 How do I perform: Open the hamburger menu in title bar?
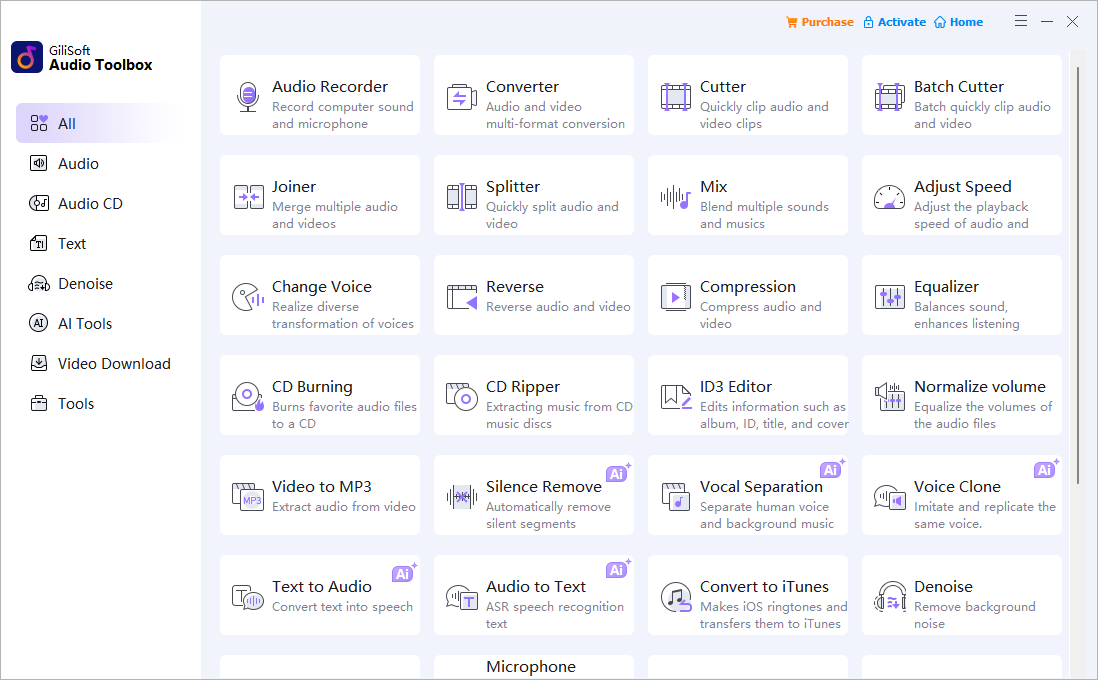(x=1021, y=21)
